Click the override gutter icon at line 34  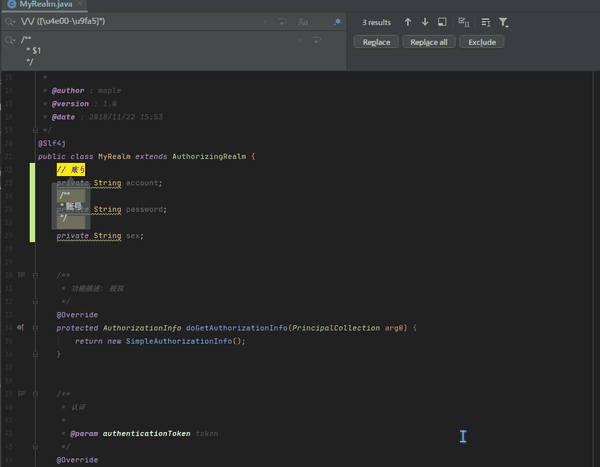click(x=21, y=327)
